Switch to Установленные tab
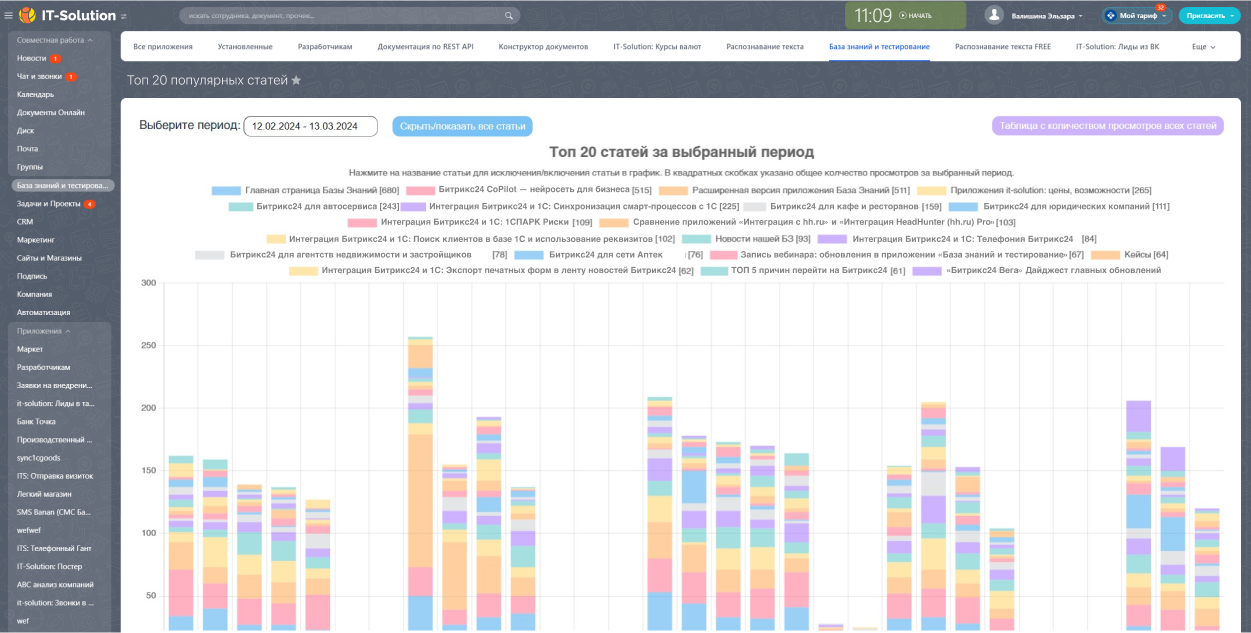This screenshot has height=633, width=1251. (x=245, y=47)
